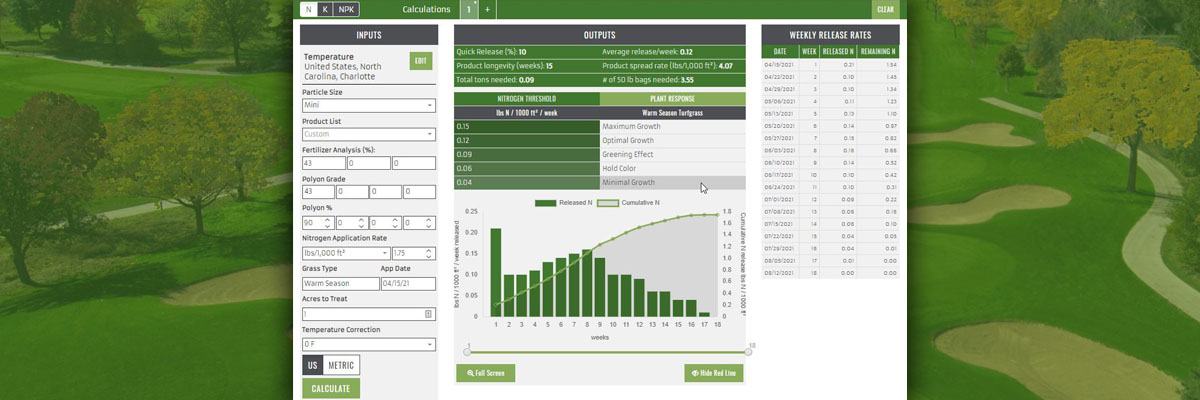Viewport: 1200px width, 400px height.
Task: Click the right handle of weeks slider
Action: [x=748, y=351]
